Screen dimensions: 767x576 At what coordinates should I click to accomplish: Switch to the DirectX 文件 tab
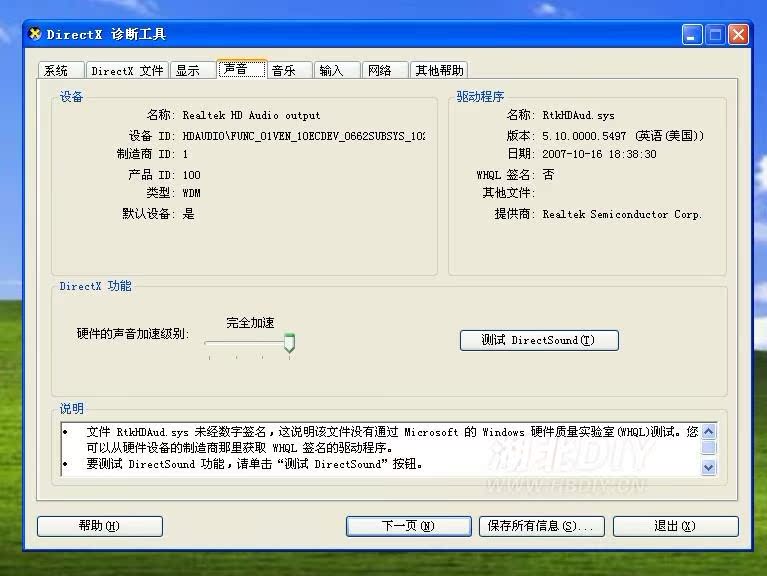127,70
